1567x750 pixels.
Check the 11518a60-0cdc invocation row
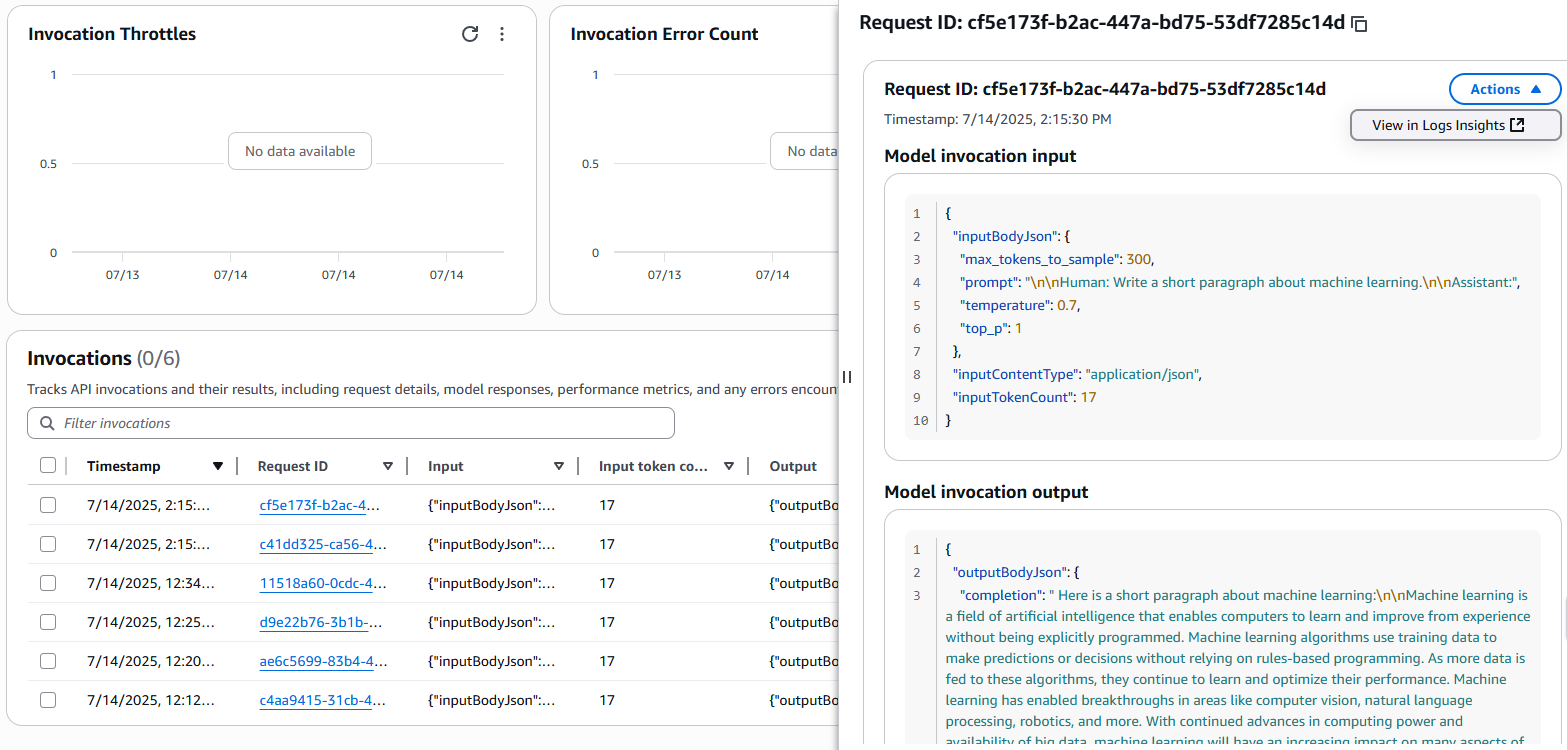click(48, 583)
